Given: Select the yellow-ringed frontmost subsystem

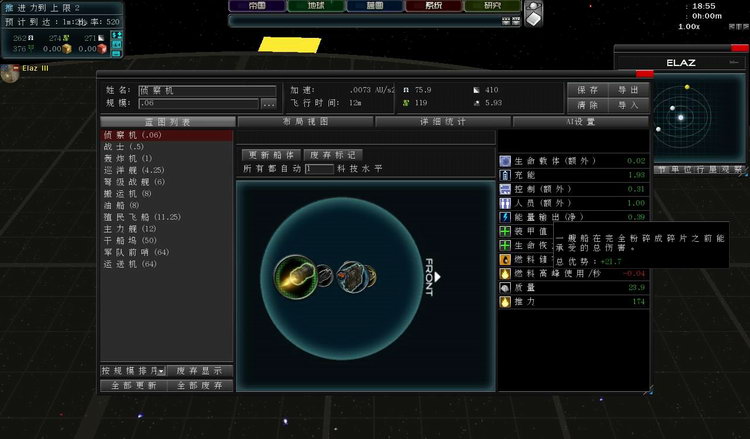Looking at the screenshot, I should 372,277.
